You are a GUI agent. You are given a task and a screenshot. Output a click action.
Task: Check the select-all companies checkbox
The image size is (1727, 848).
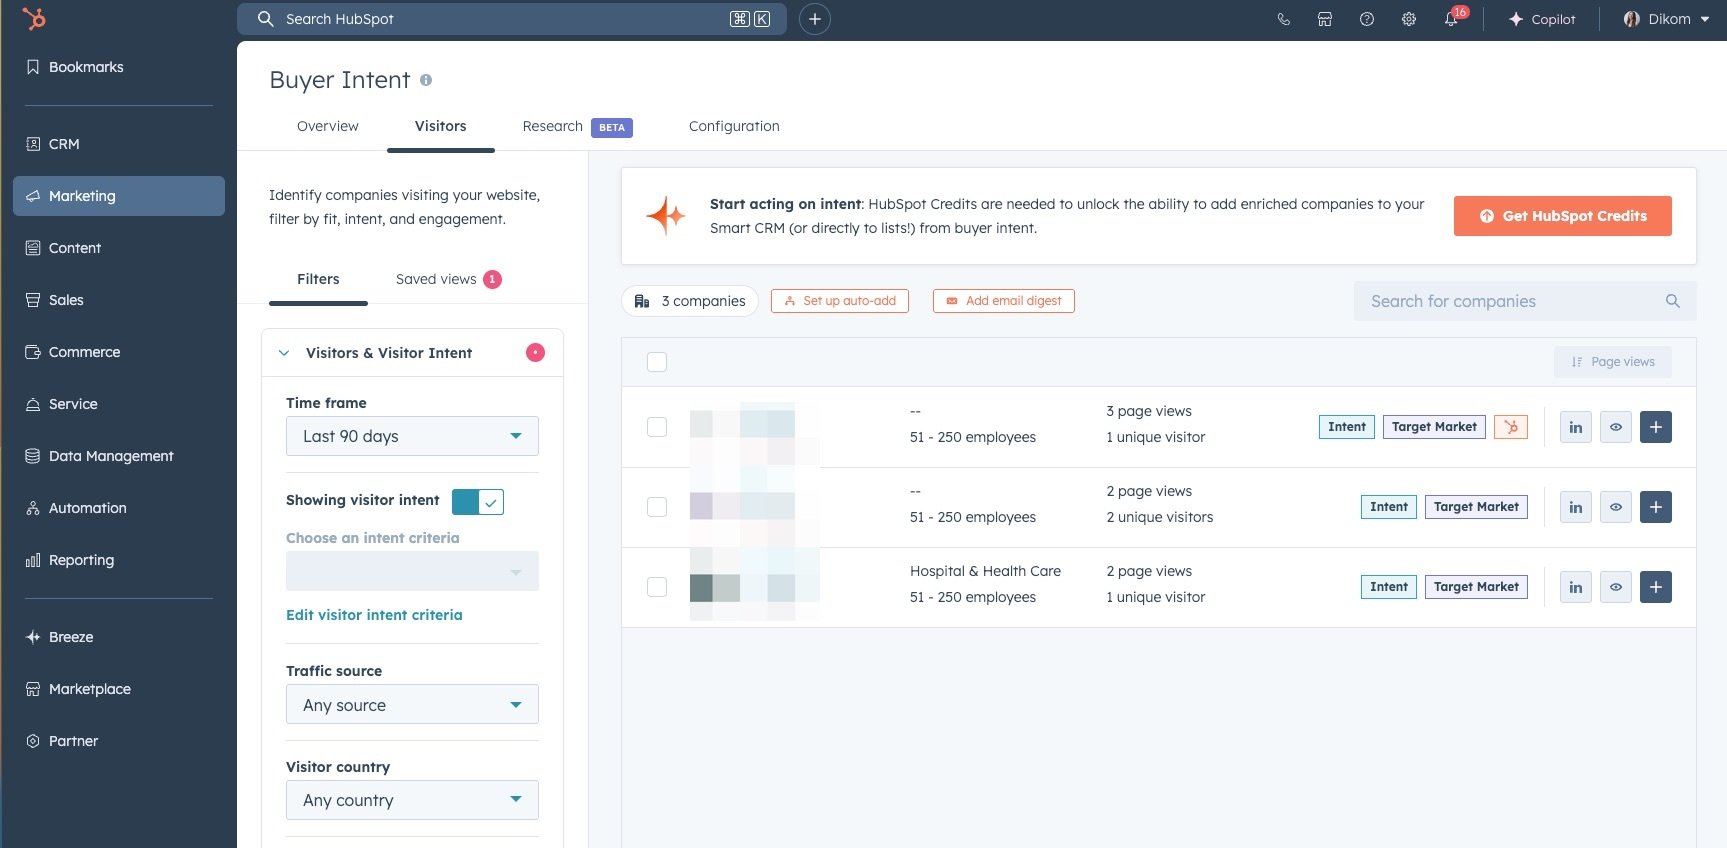coord(657,362)
